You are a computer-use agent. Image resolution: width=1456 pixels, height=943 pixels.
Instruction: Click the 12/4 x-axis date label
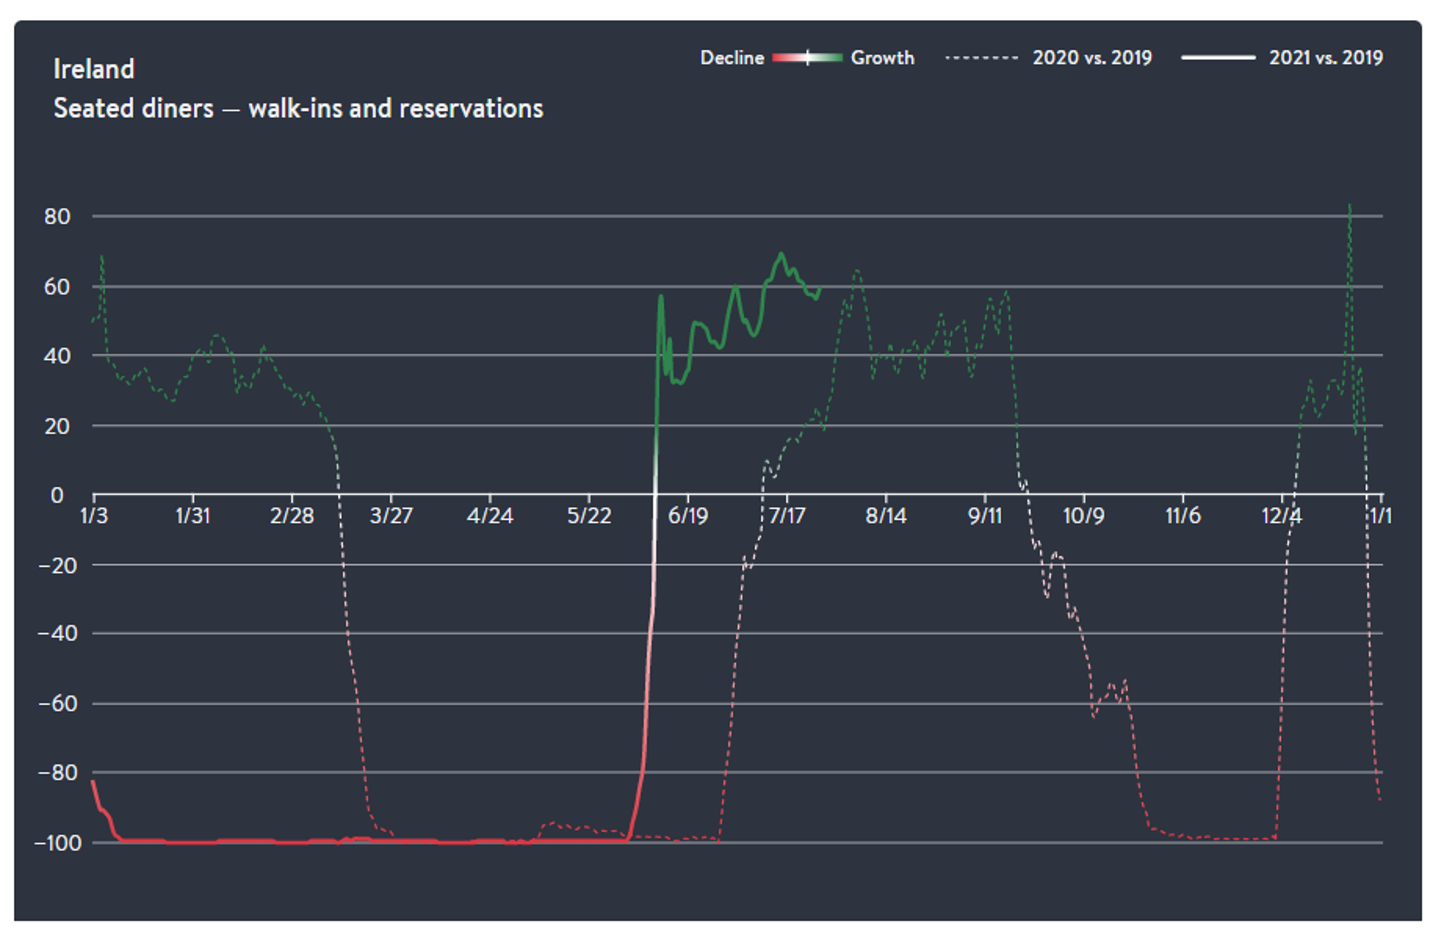click(1281, 516)
